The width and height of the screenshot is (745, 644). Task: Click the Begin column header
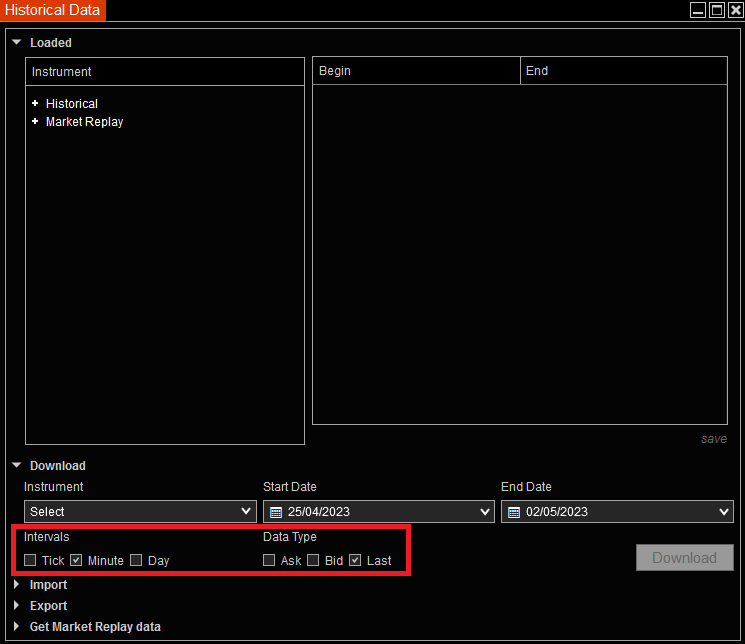416,71
